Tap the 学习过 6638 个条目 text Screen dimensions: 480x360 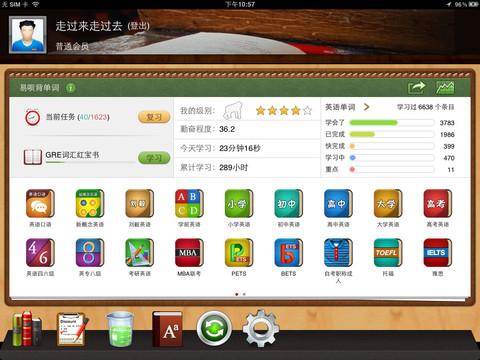point(425,107)
